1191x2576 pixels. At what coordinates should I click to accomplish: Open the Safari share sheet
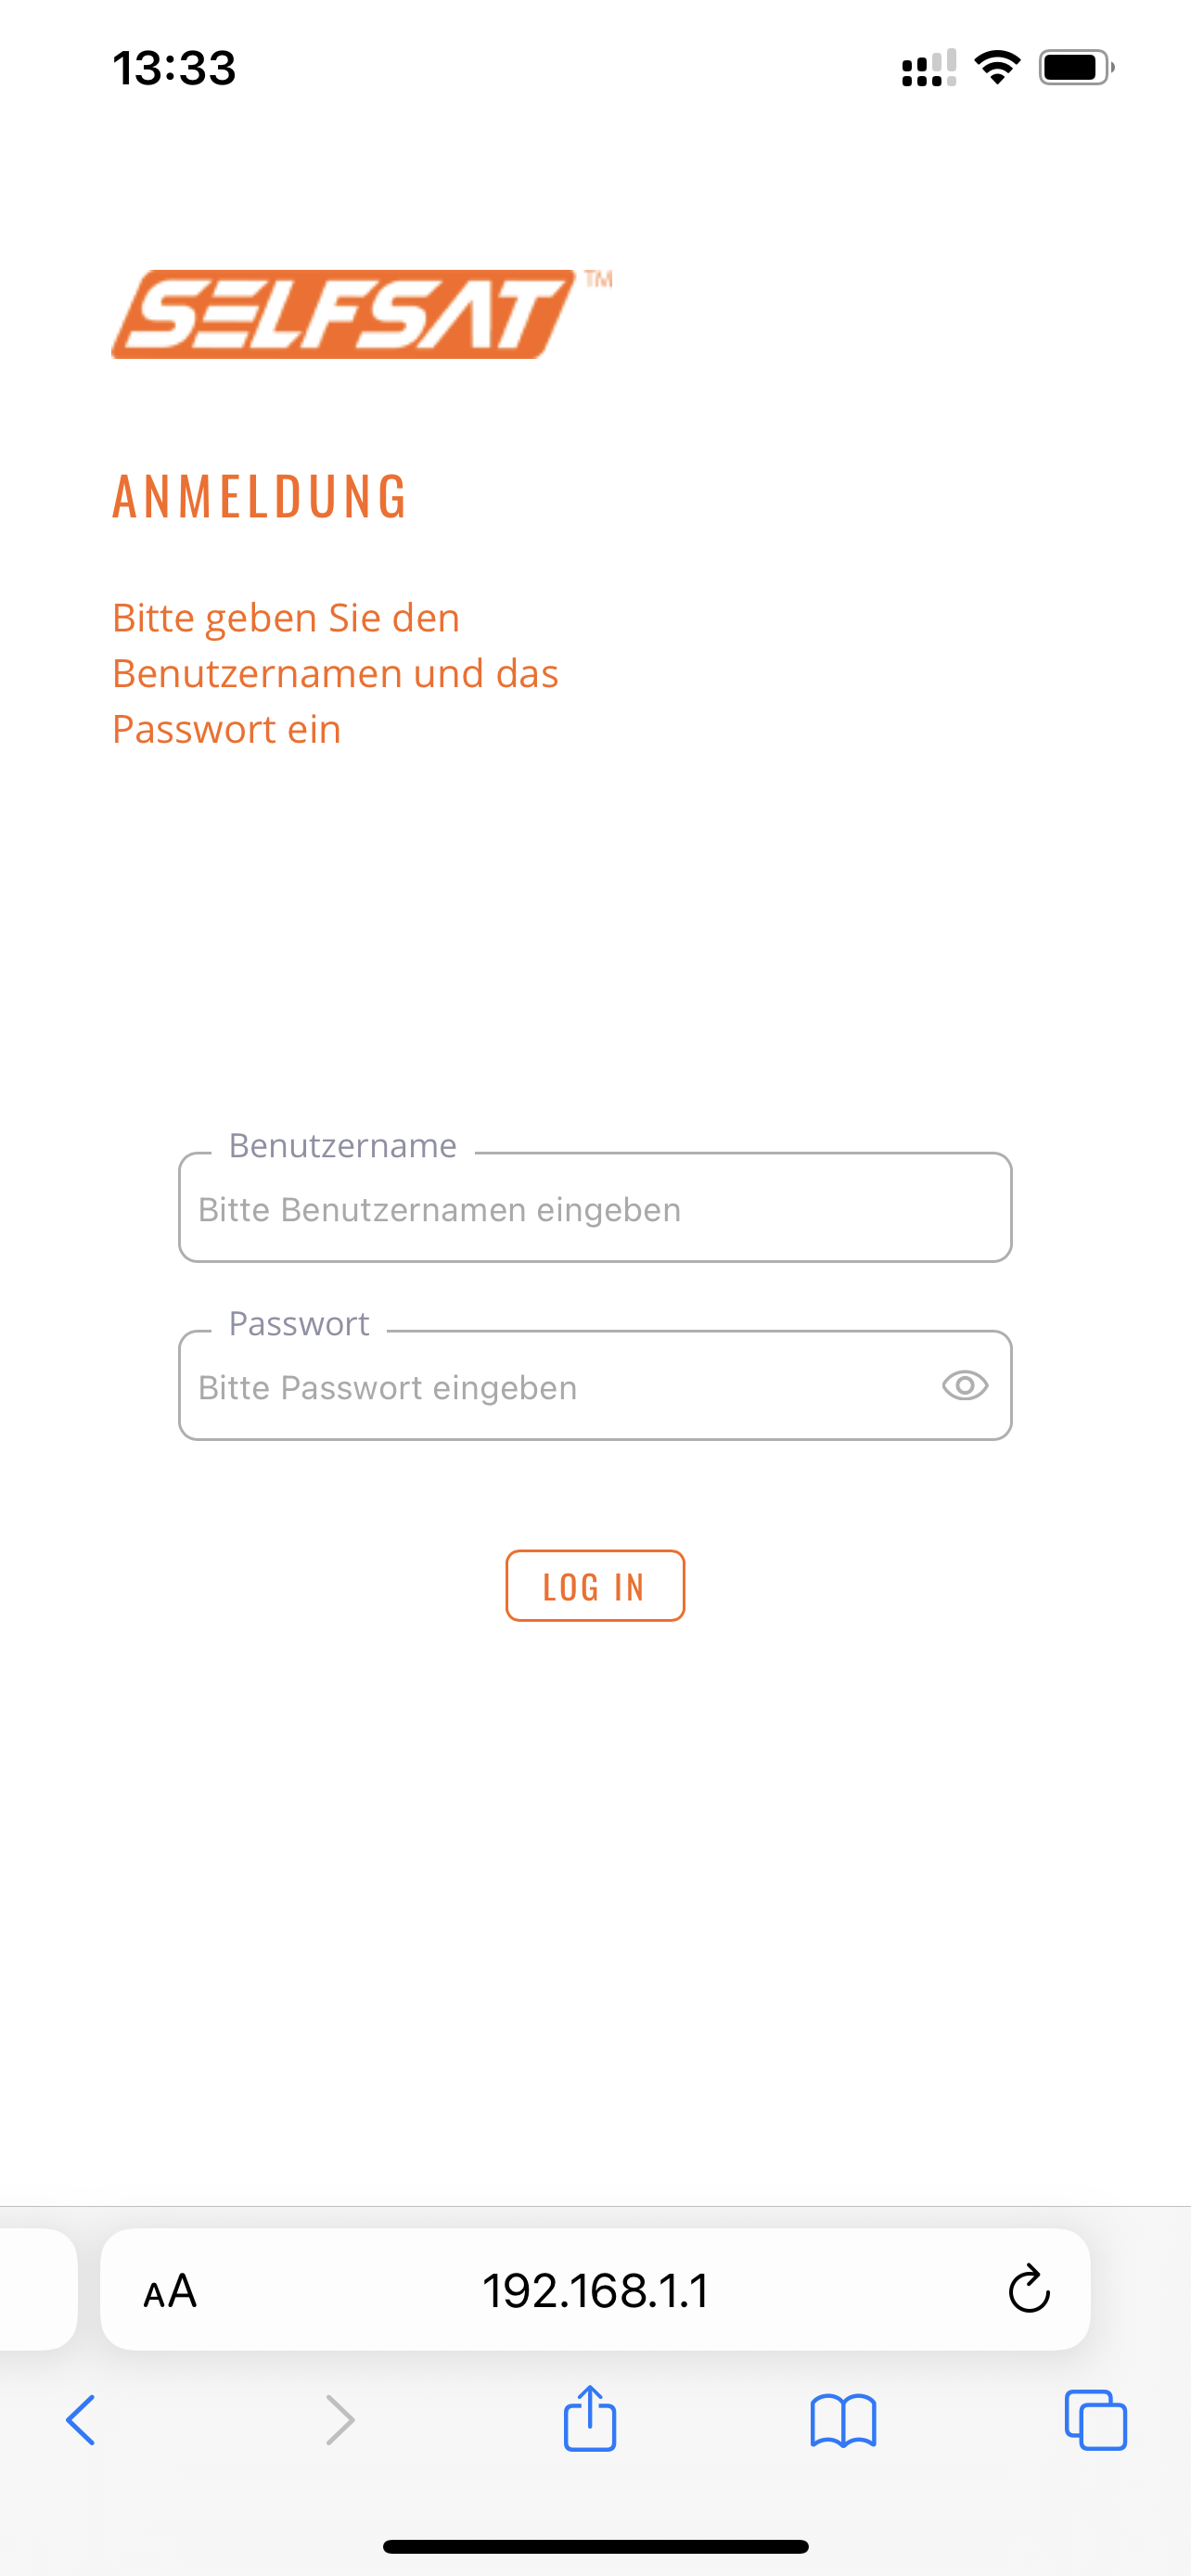pyautogui.click(x=590, y=2419)
